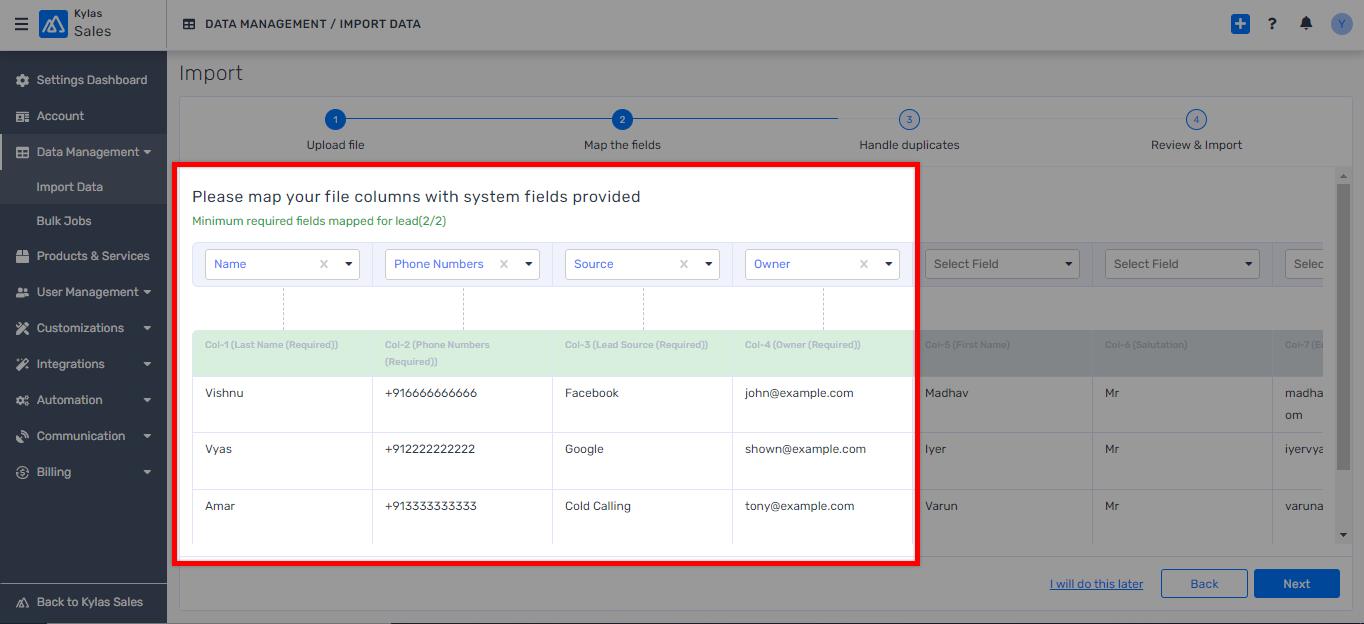Go to step 3 Handle duplicates
The image size is (1364, 624).
(909, 120)
